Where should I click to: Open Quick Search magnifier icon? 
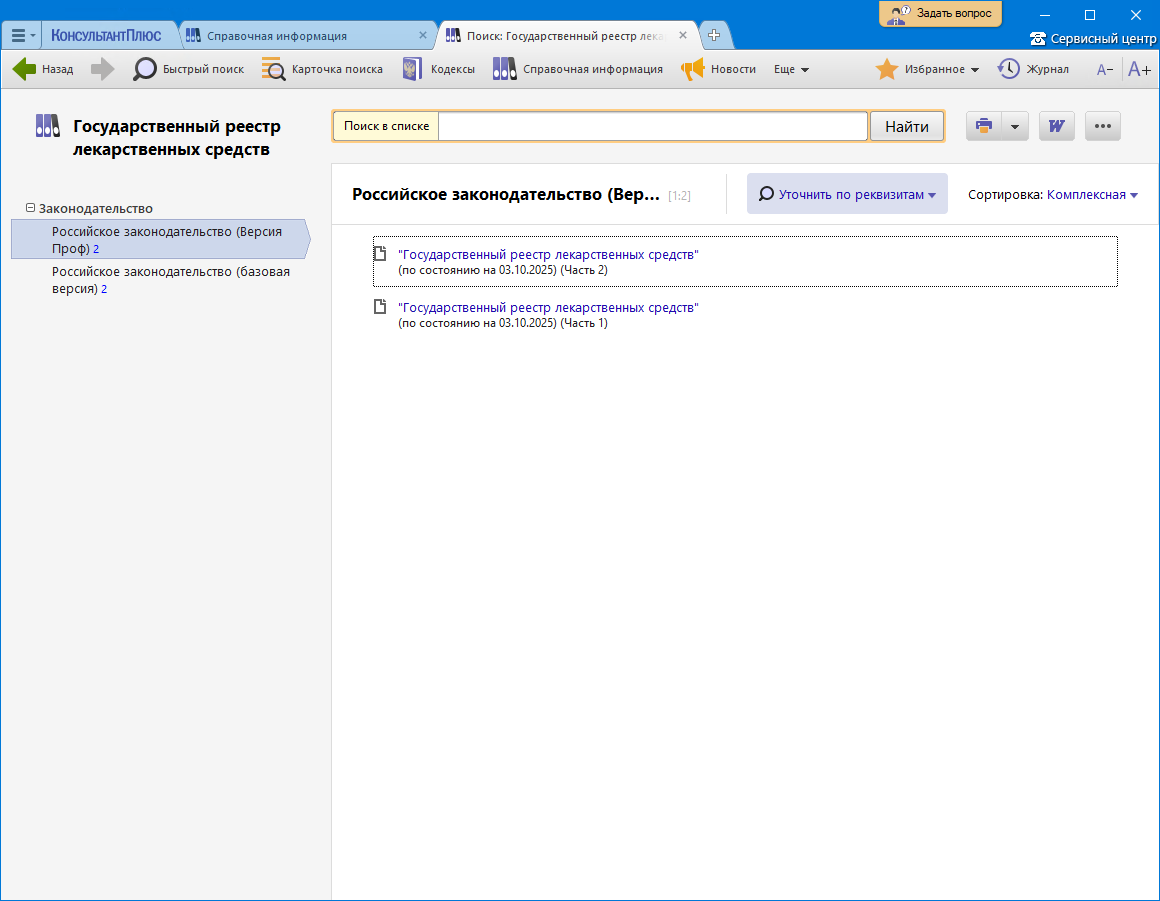pyautogui.click(x=145, y=69)
